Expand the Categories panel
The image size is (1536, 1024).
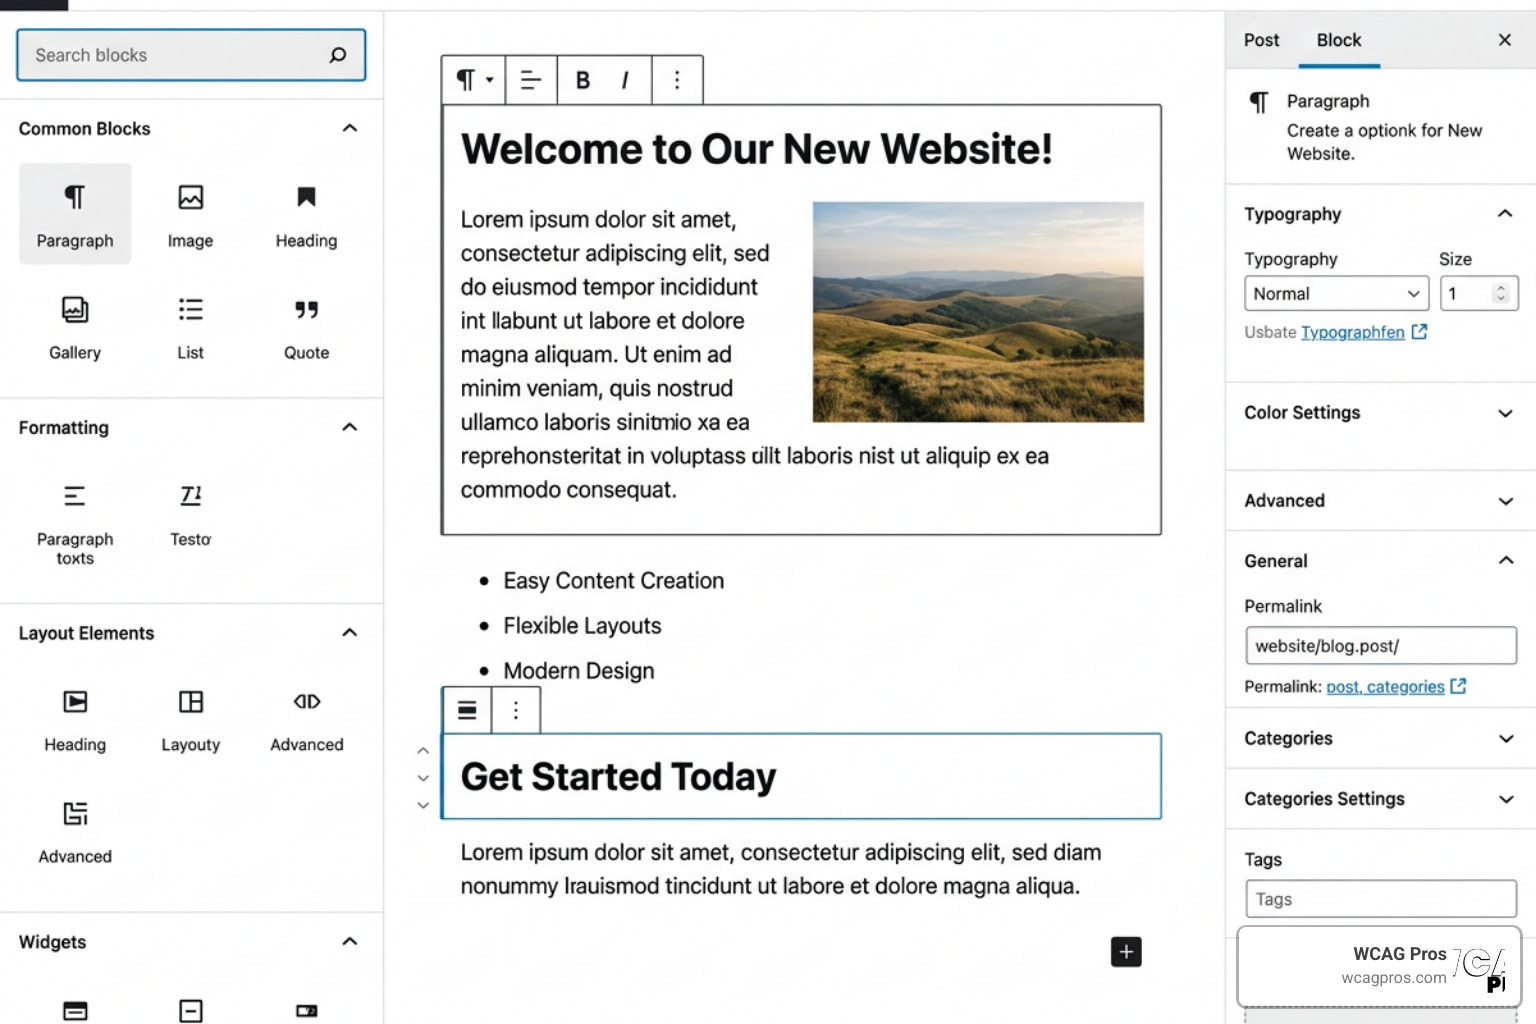(x=1505, y=739)
